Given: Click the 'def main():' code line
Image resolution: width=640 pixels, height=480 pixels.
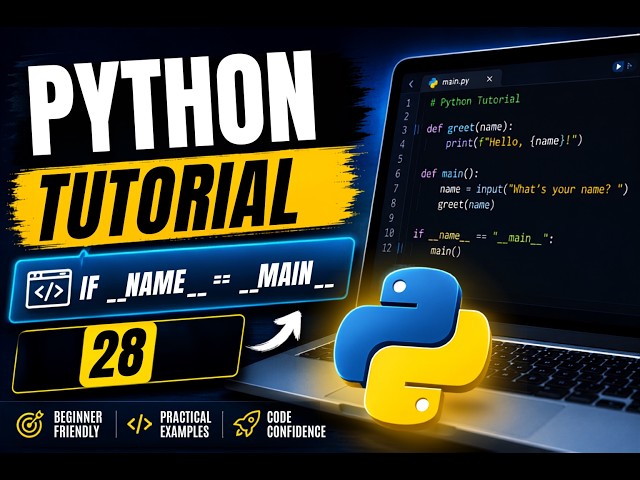Looking at the screenshot, I should click(x=449, y=173).
